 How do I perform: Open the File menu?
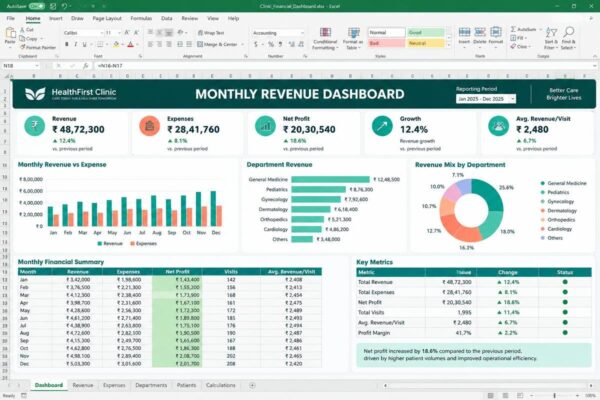pos(10,18)
